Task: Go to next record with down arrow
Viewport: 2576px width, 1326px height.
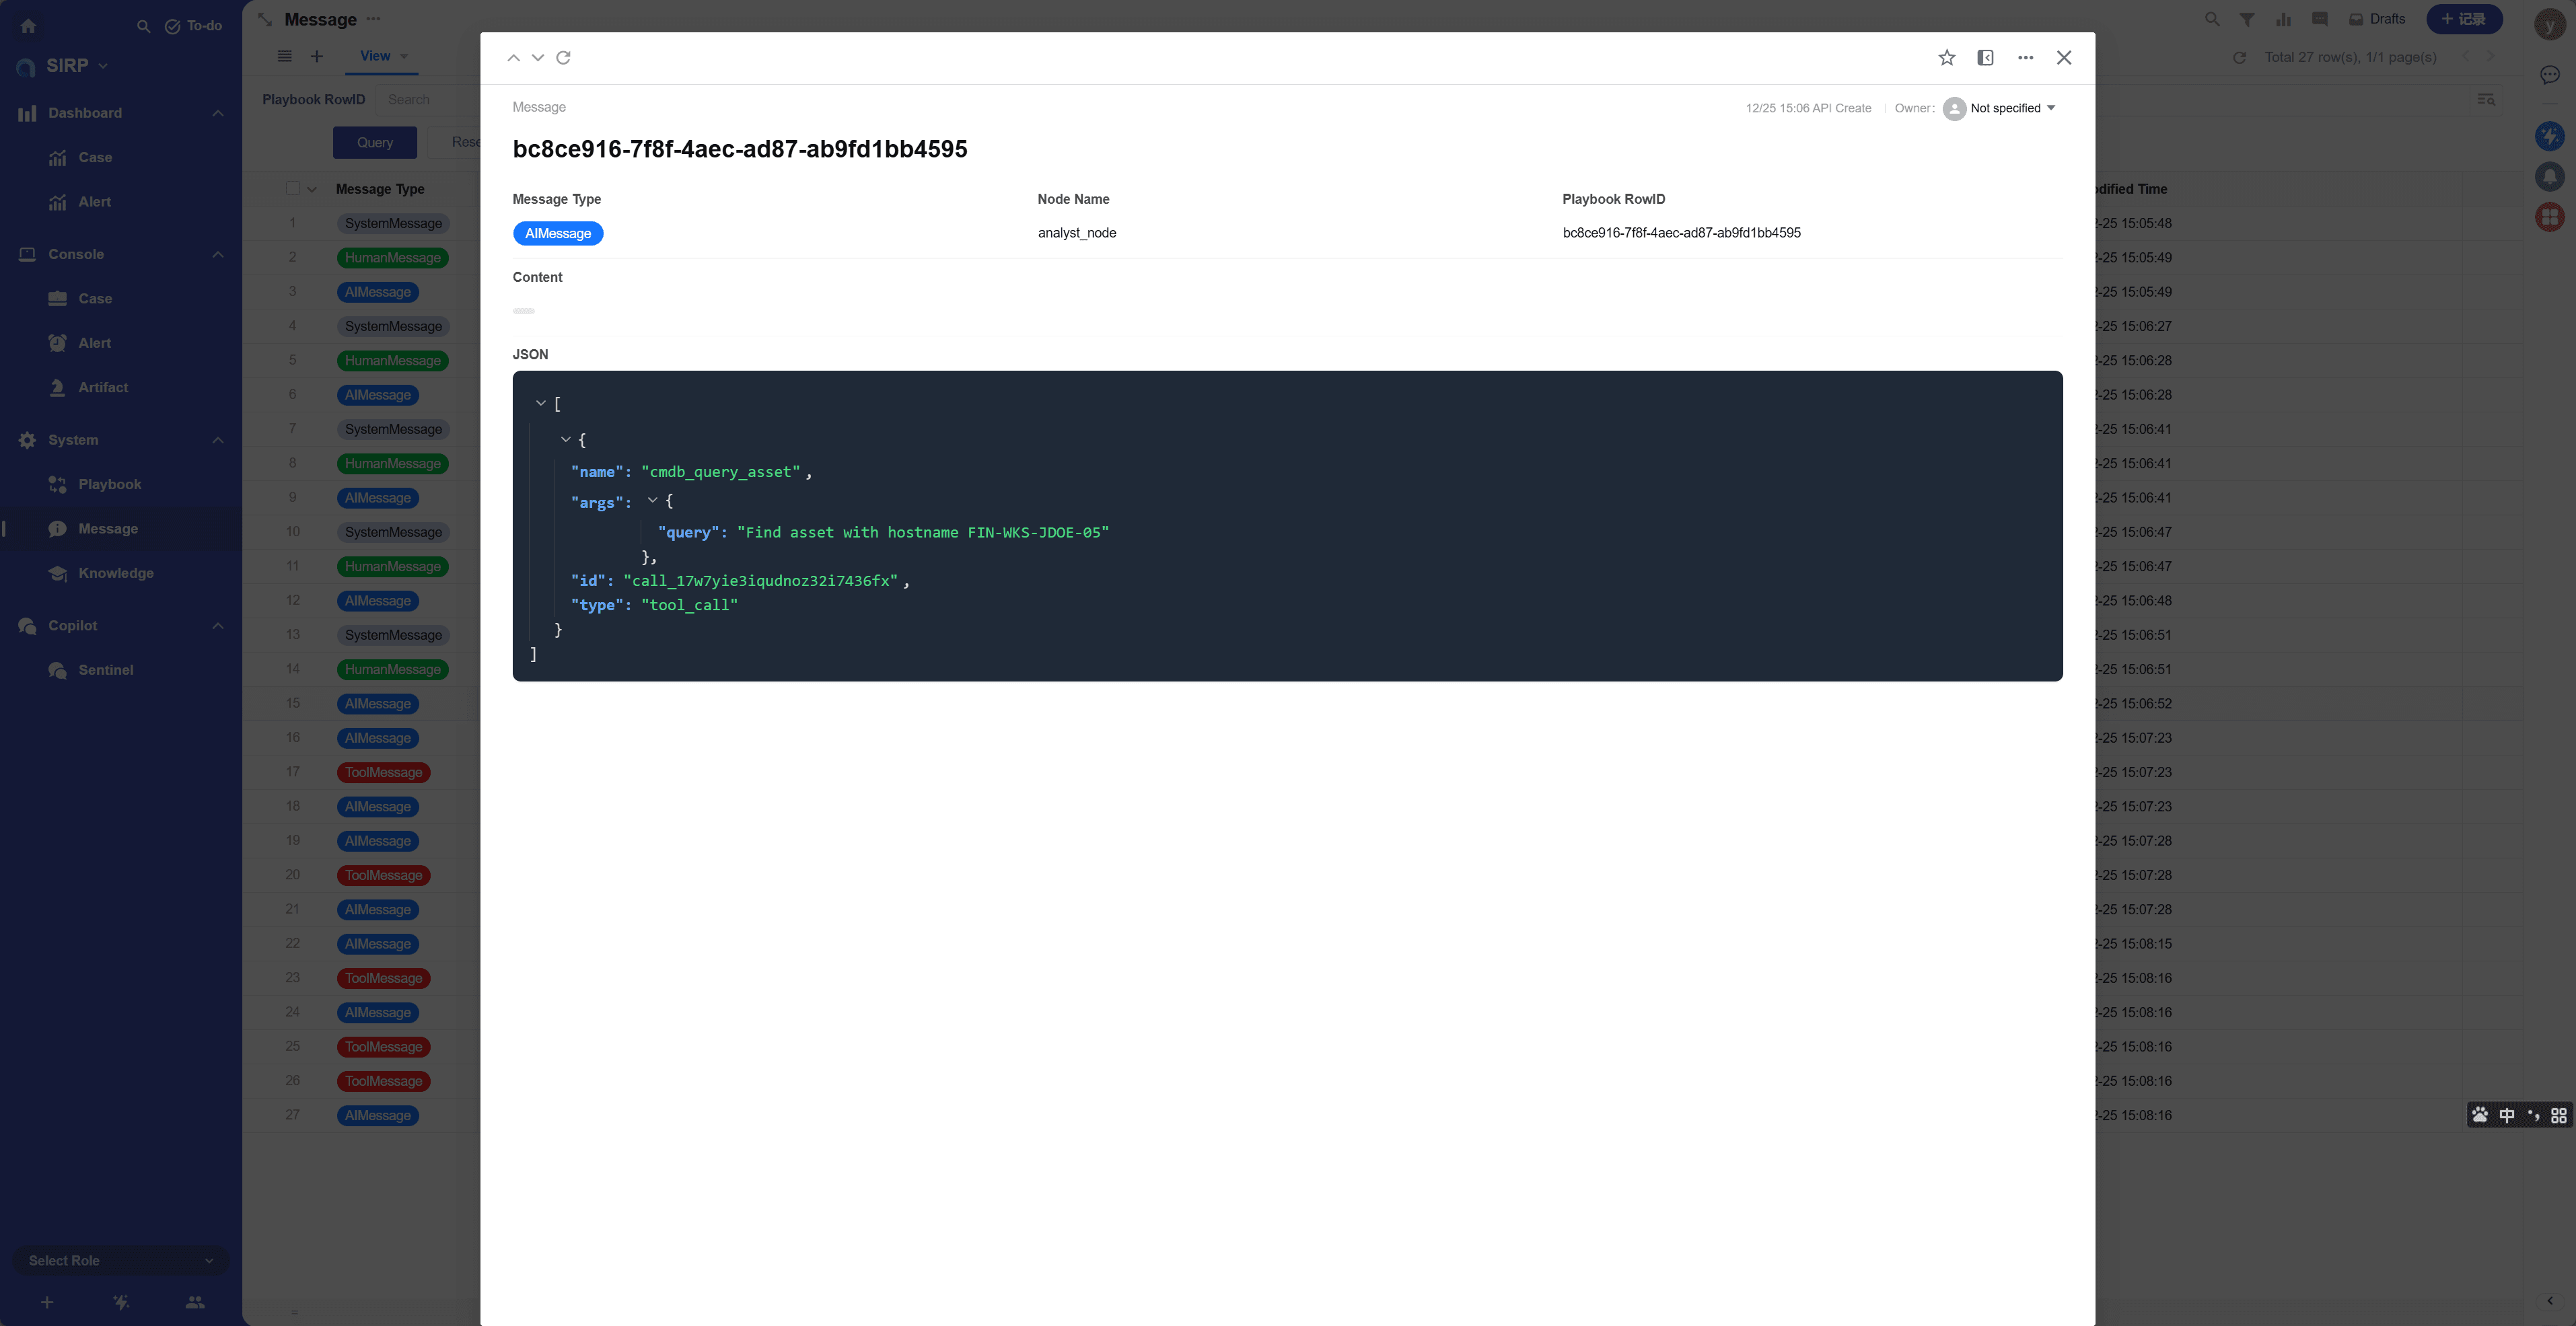Action: pyautogui.click(x=538, y=58)
